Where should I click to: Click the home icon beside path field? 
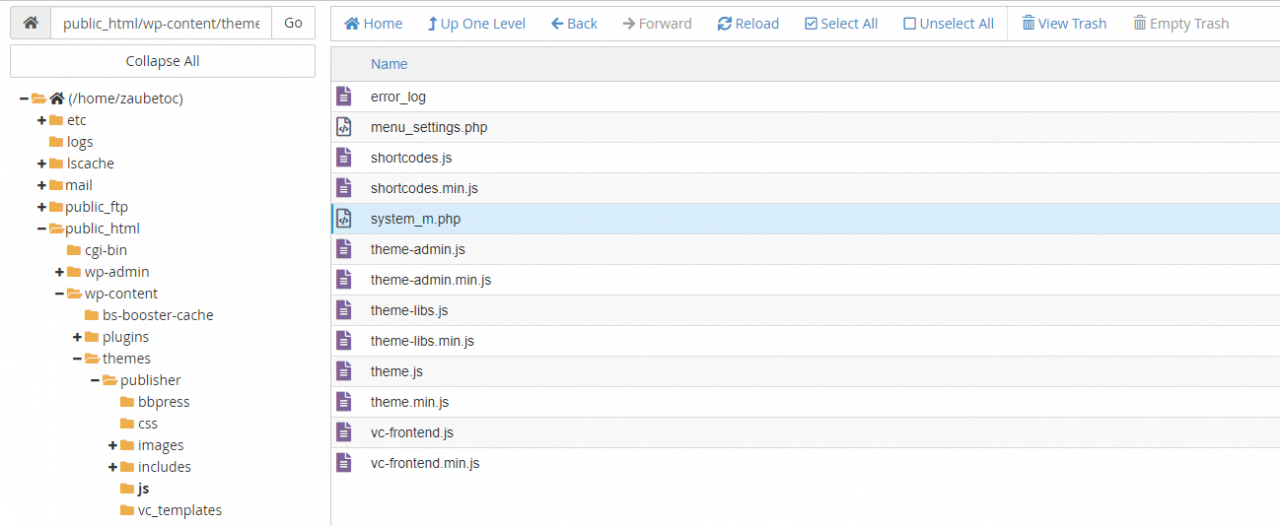[x=30, y=23]
